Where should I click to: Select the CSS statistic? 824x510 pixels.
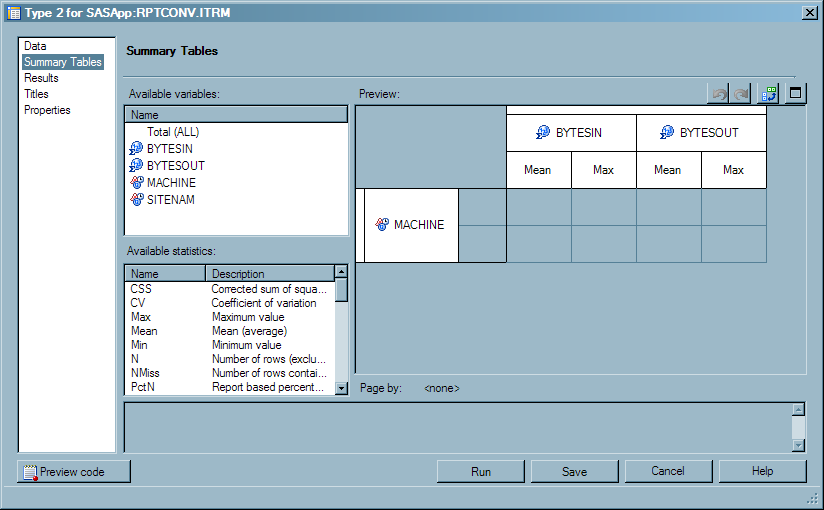(x=141, y=289)
